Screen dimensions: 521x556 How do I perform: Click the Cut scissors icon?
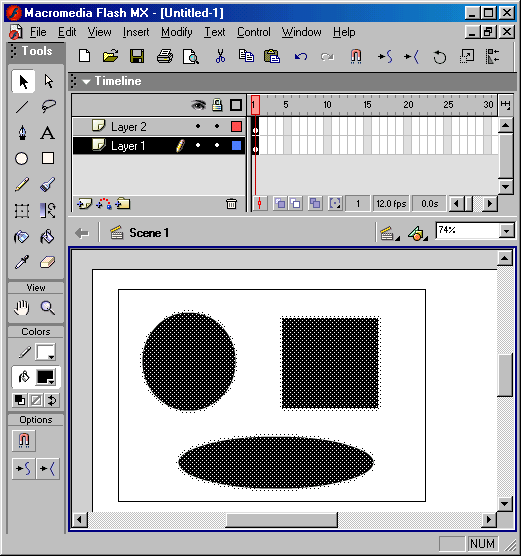pos(220,56)
